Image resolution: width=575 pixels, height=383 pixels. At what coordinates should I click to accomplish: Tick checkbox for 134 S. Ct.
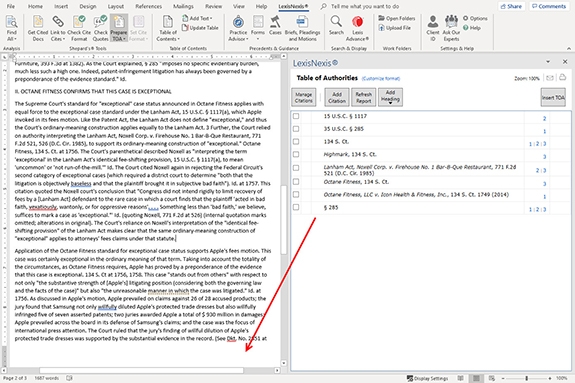coord(296,142)
